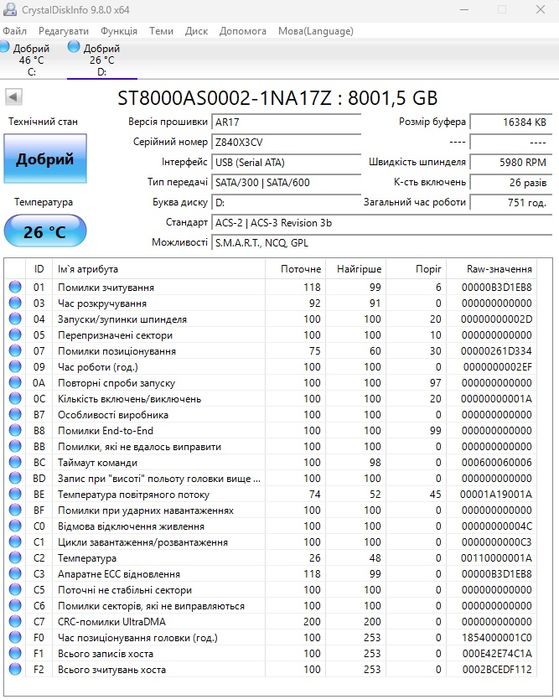Click the Поточне column header
Screen dimensions: 559x700
pos(296,269)
